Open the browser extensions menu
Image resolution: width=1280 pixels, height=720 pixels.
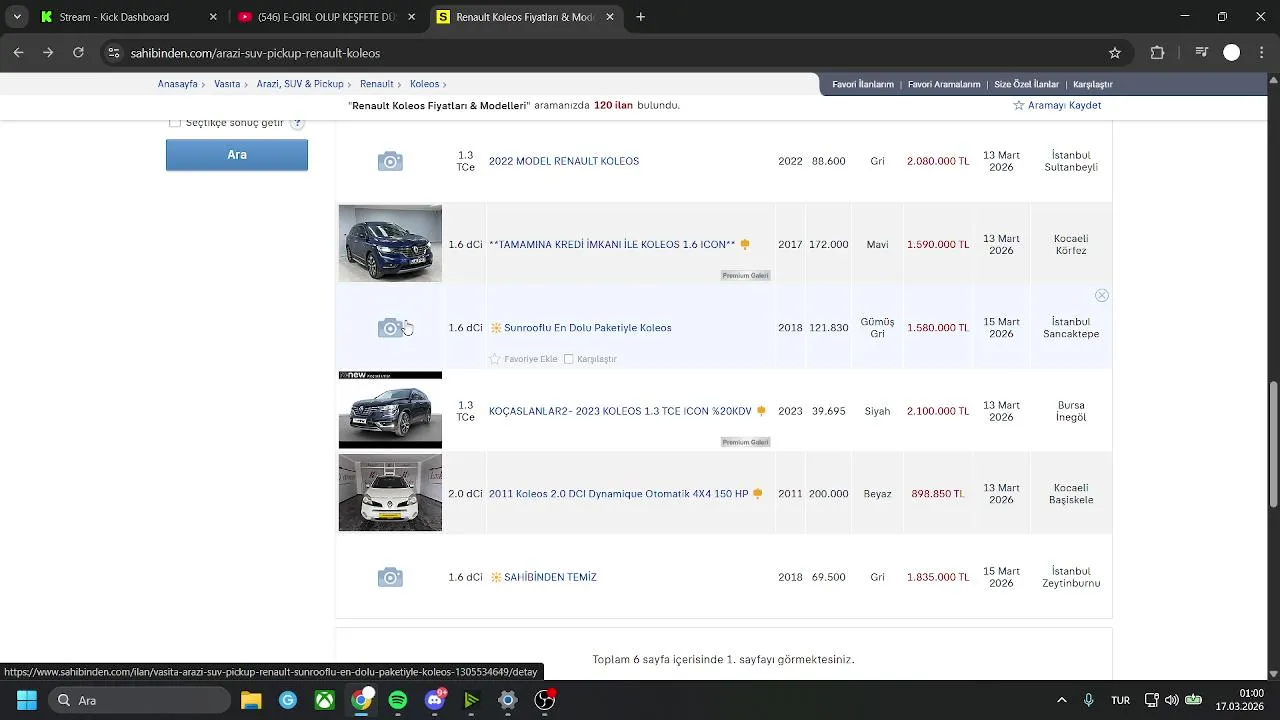tap(1158, 53)
